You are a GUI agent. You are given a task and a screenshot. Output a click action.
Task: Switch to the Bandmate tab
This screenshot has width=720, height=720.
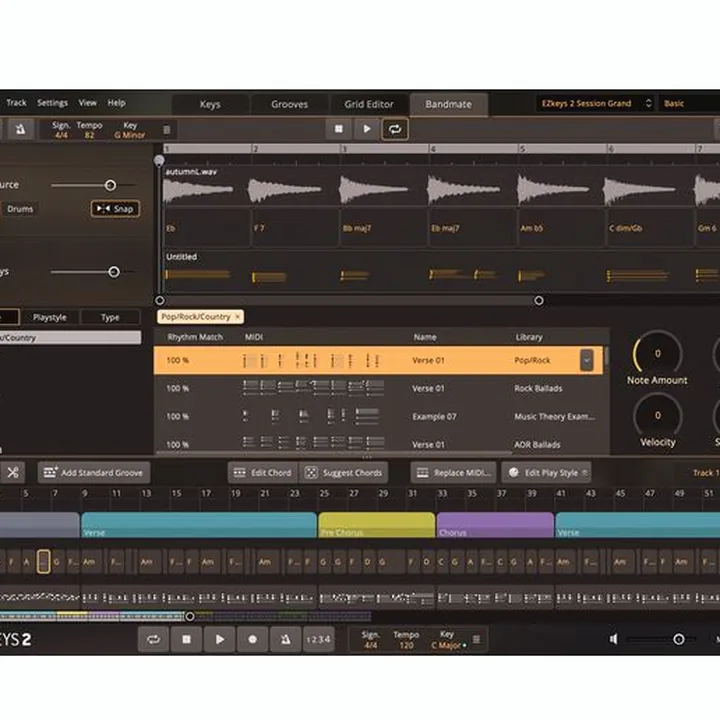[449, 104]
